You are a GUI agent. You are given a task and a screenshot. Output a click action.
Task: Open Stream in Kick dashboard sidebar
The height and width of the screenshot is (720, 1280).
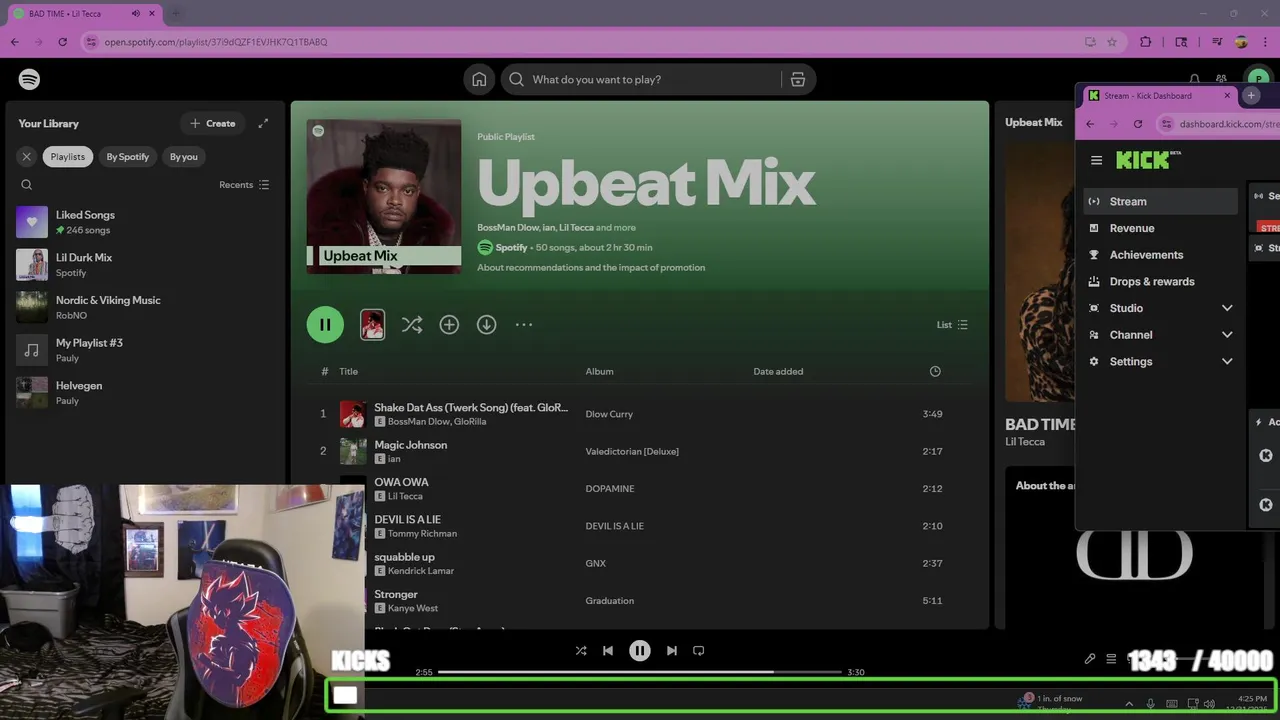pyautogui.click(x=1161, y=201)
